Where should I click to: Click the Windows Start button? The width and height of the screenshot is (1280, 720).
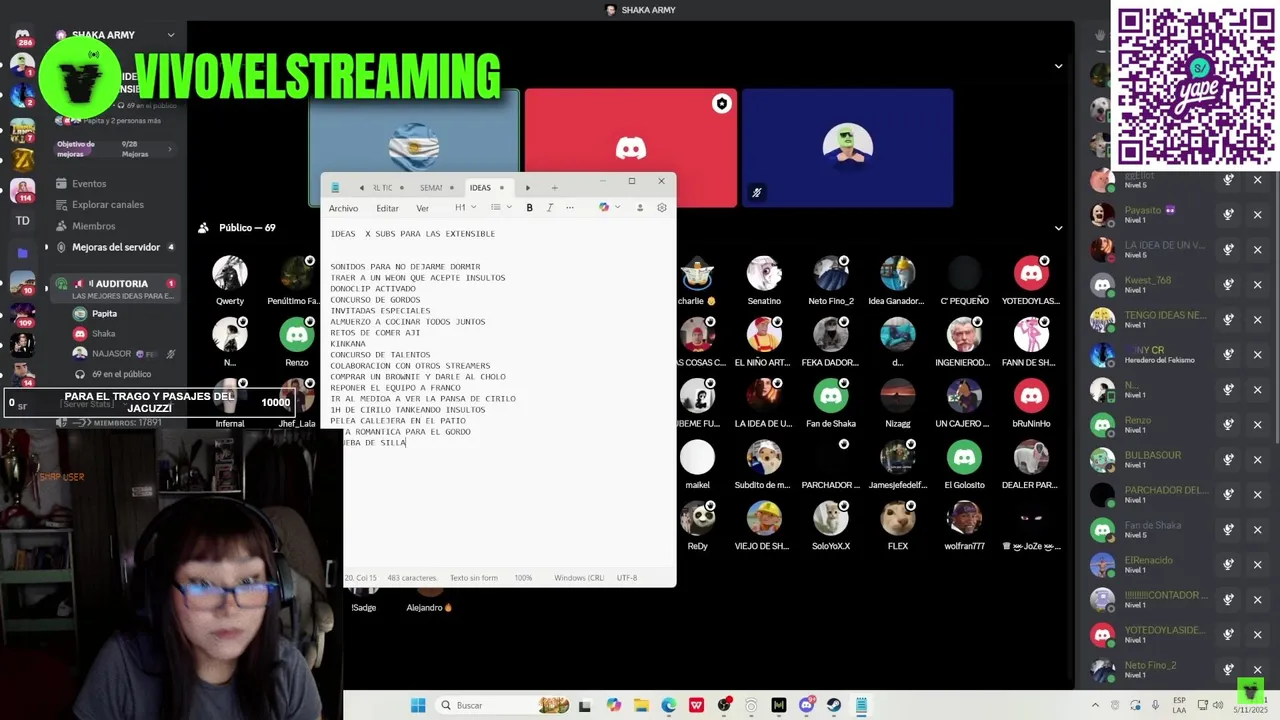tap(418, 705)
